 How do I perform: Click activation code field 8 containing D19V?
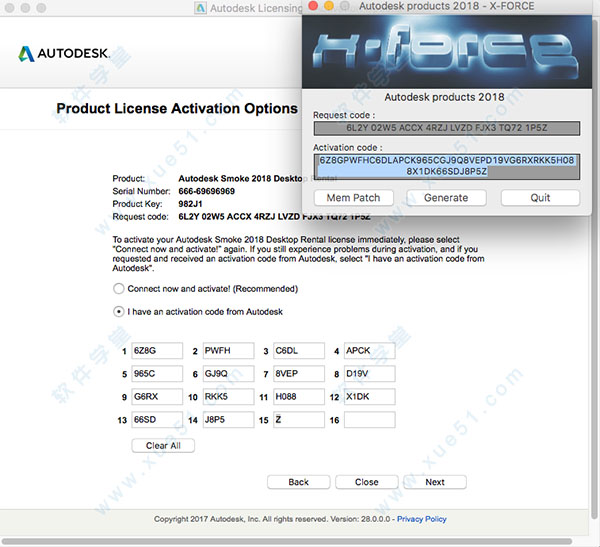[370, 374]
